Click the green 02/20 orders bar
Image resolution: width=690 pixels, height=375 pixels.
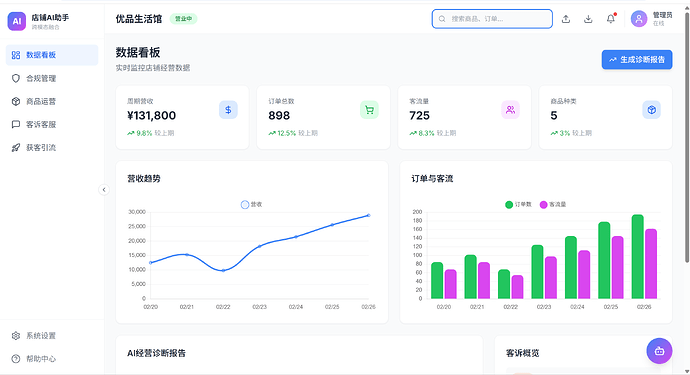[437, 280]
